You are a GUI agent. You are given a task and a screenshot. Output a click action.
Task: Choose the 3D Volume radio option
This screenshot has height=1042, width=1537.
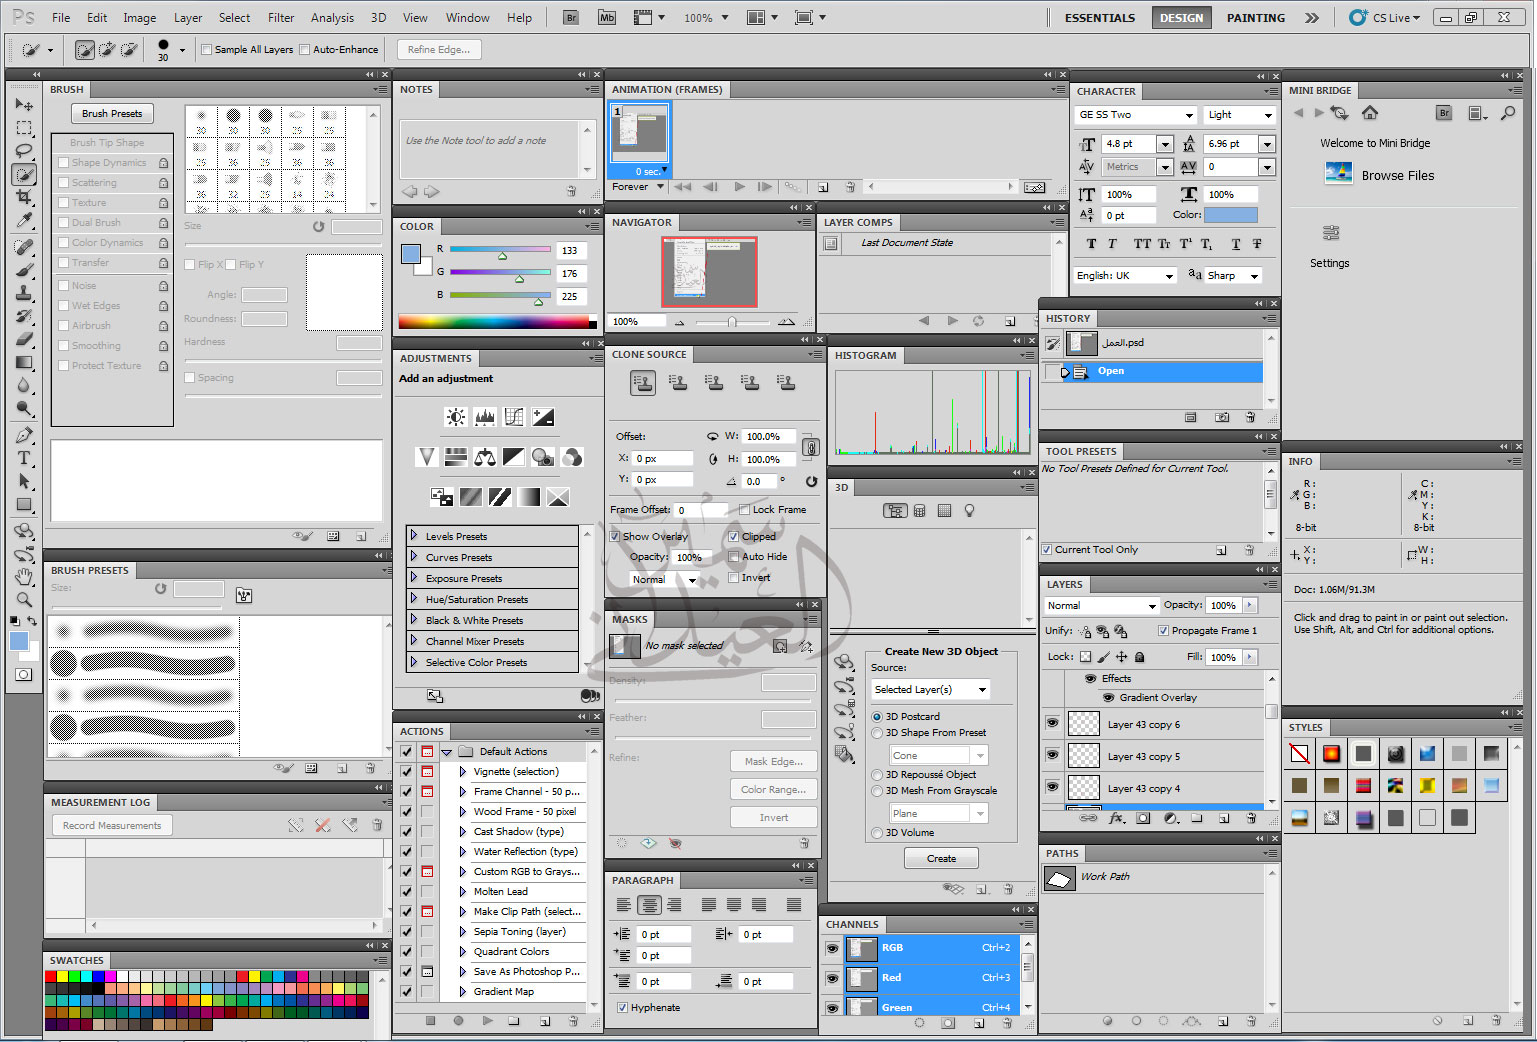coord(877,833)
